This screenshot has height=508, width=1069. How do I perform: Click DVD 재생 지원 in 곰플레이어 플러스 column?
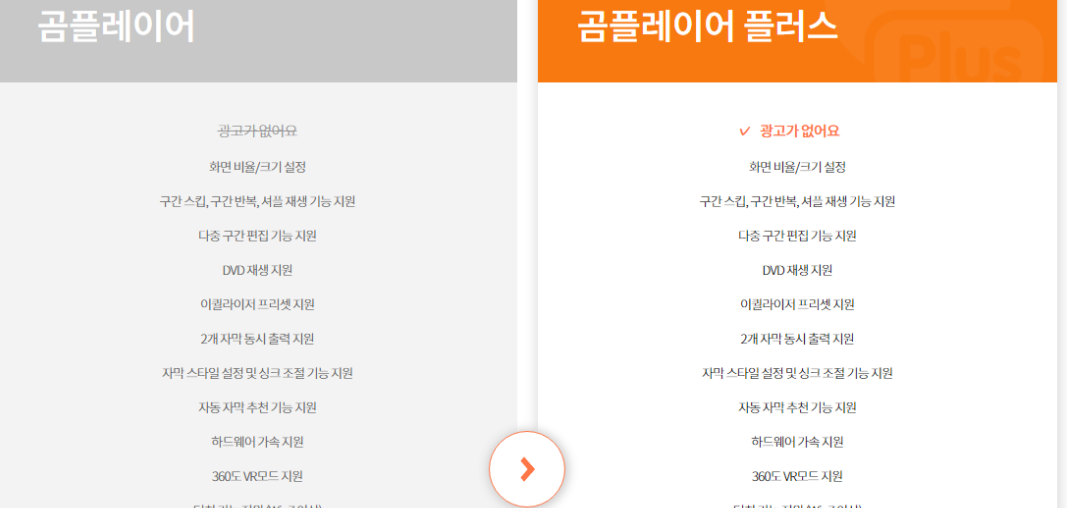click(797, 270)
